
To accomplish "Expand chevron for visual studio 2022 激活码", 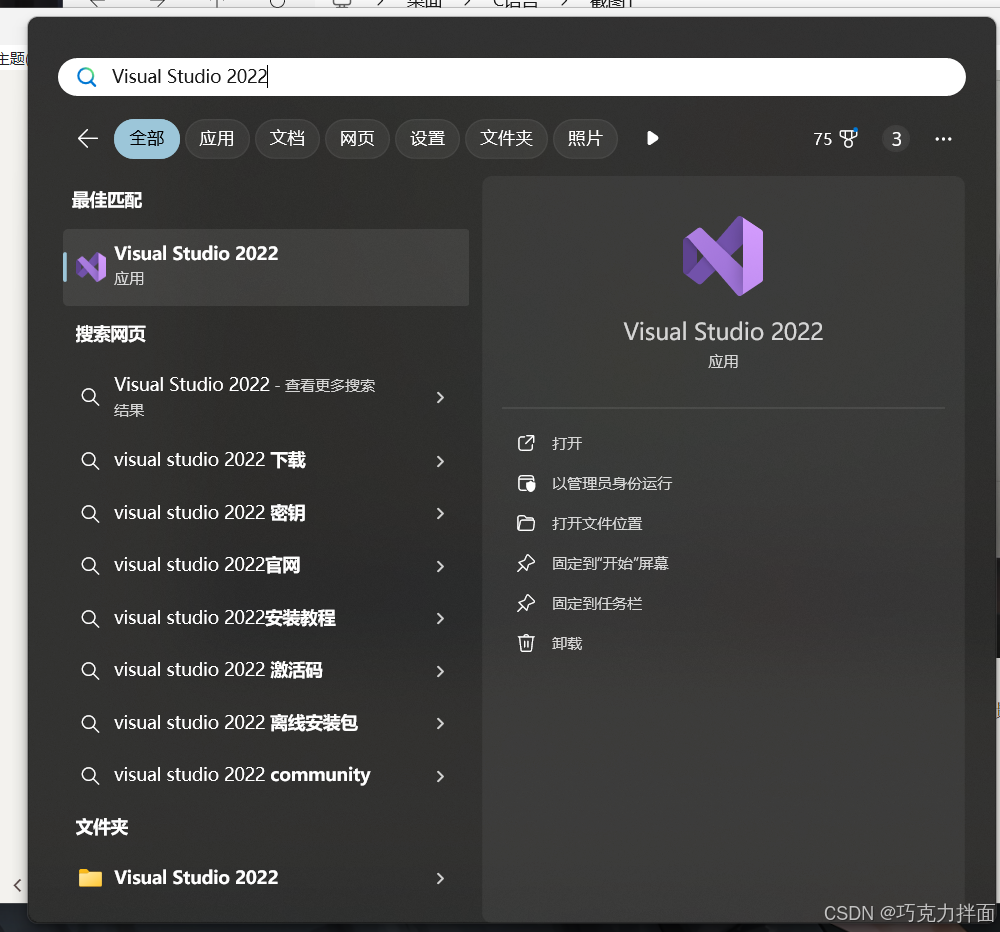I will tap(440, 671).
